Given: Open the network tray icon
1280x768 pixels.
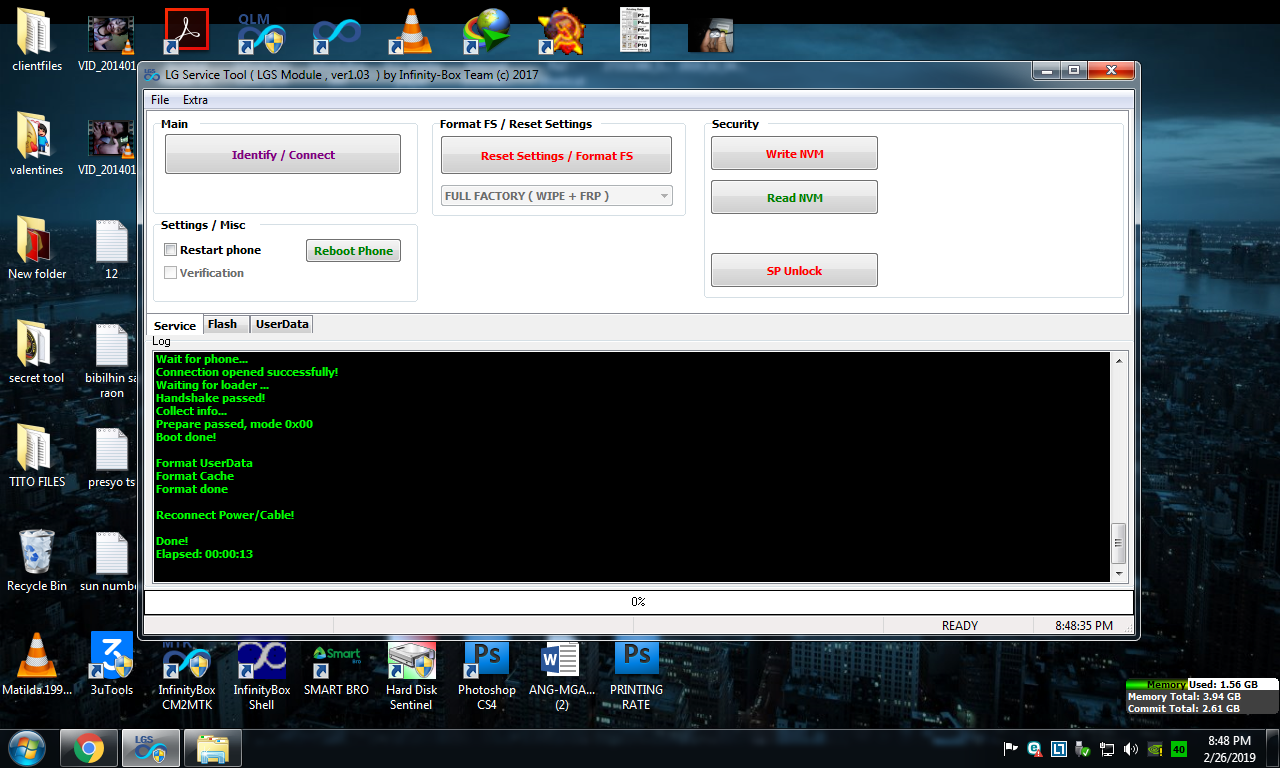Looking at the screenshot, I should [x=1107, y=748].
